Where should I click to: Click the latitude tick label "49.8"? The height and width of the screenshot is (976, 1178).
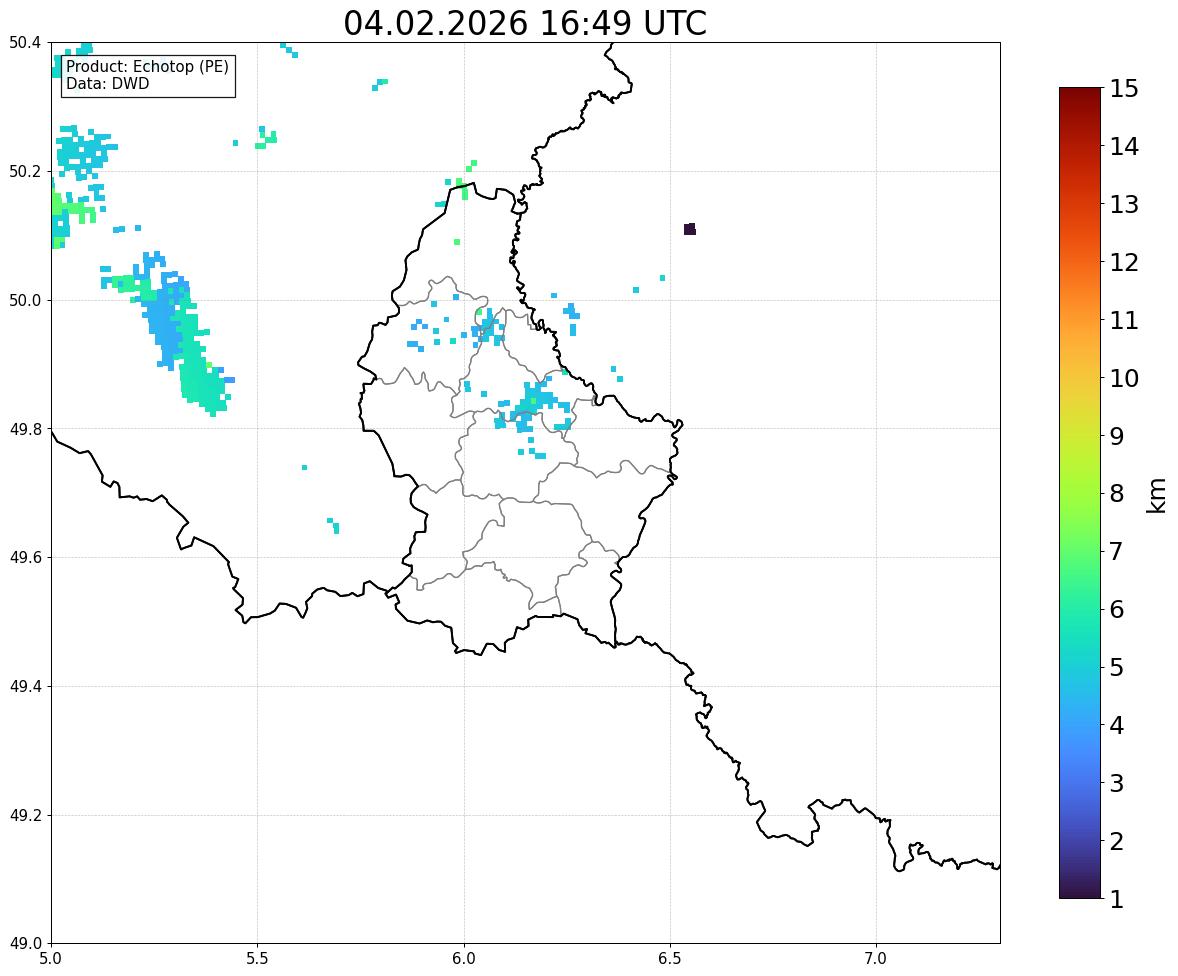click(24, 429)
